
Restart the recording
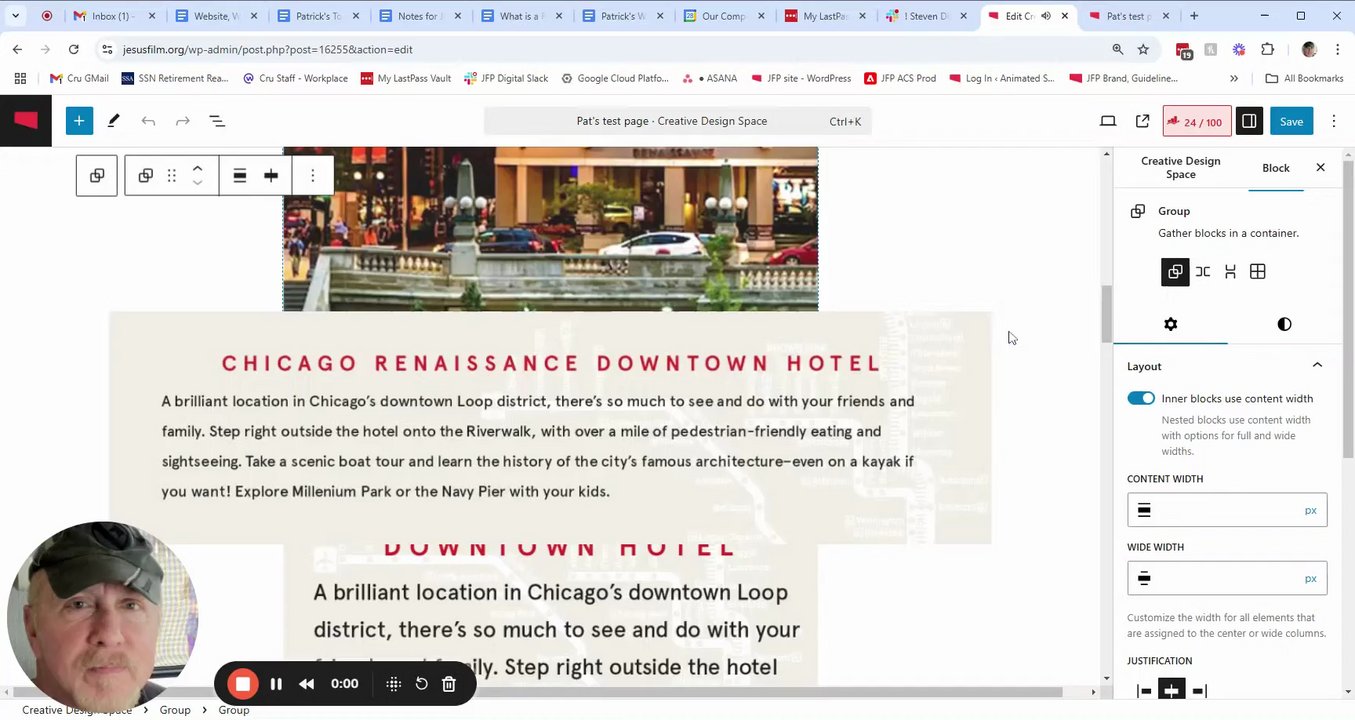click(422, 684)
